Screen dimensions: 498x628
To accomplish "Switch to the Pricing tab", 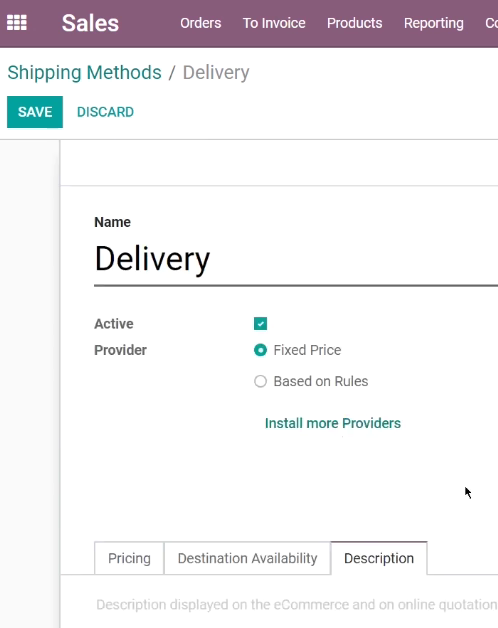I will tap(129, 558).
